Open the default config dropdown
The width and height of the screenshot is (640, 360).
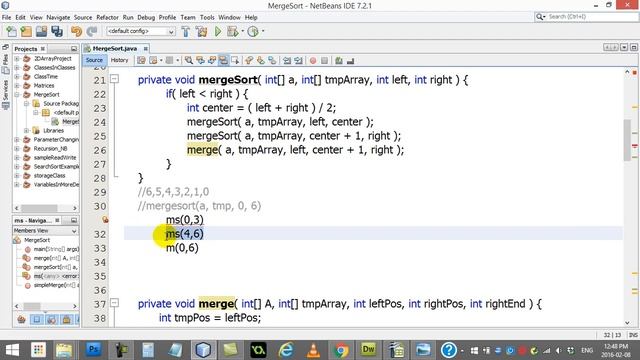[141, 31]
